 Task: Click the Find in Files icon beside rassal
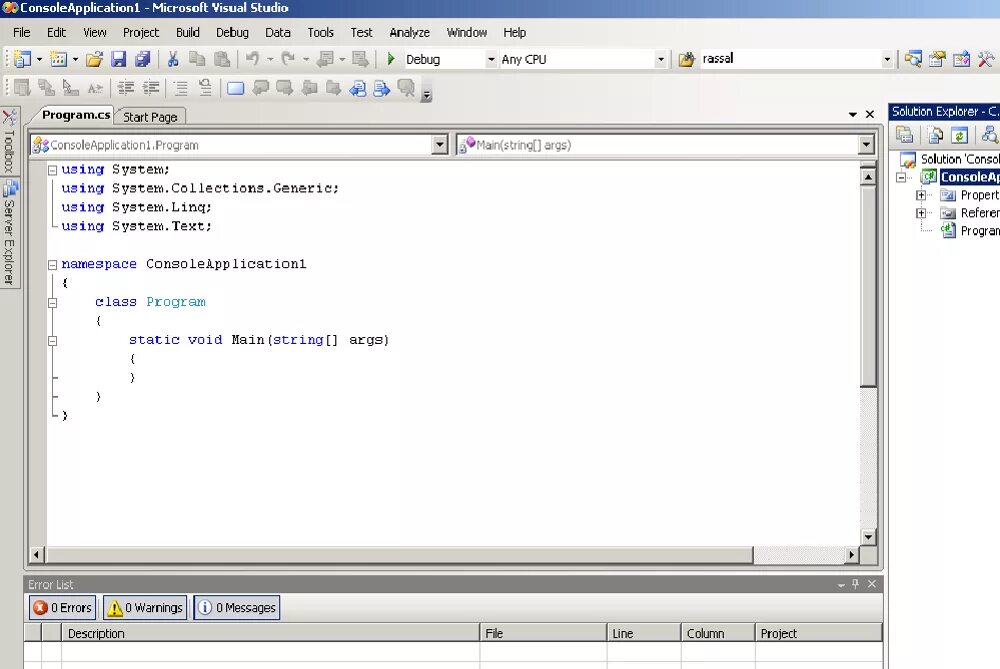[x=686, y=59]
